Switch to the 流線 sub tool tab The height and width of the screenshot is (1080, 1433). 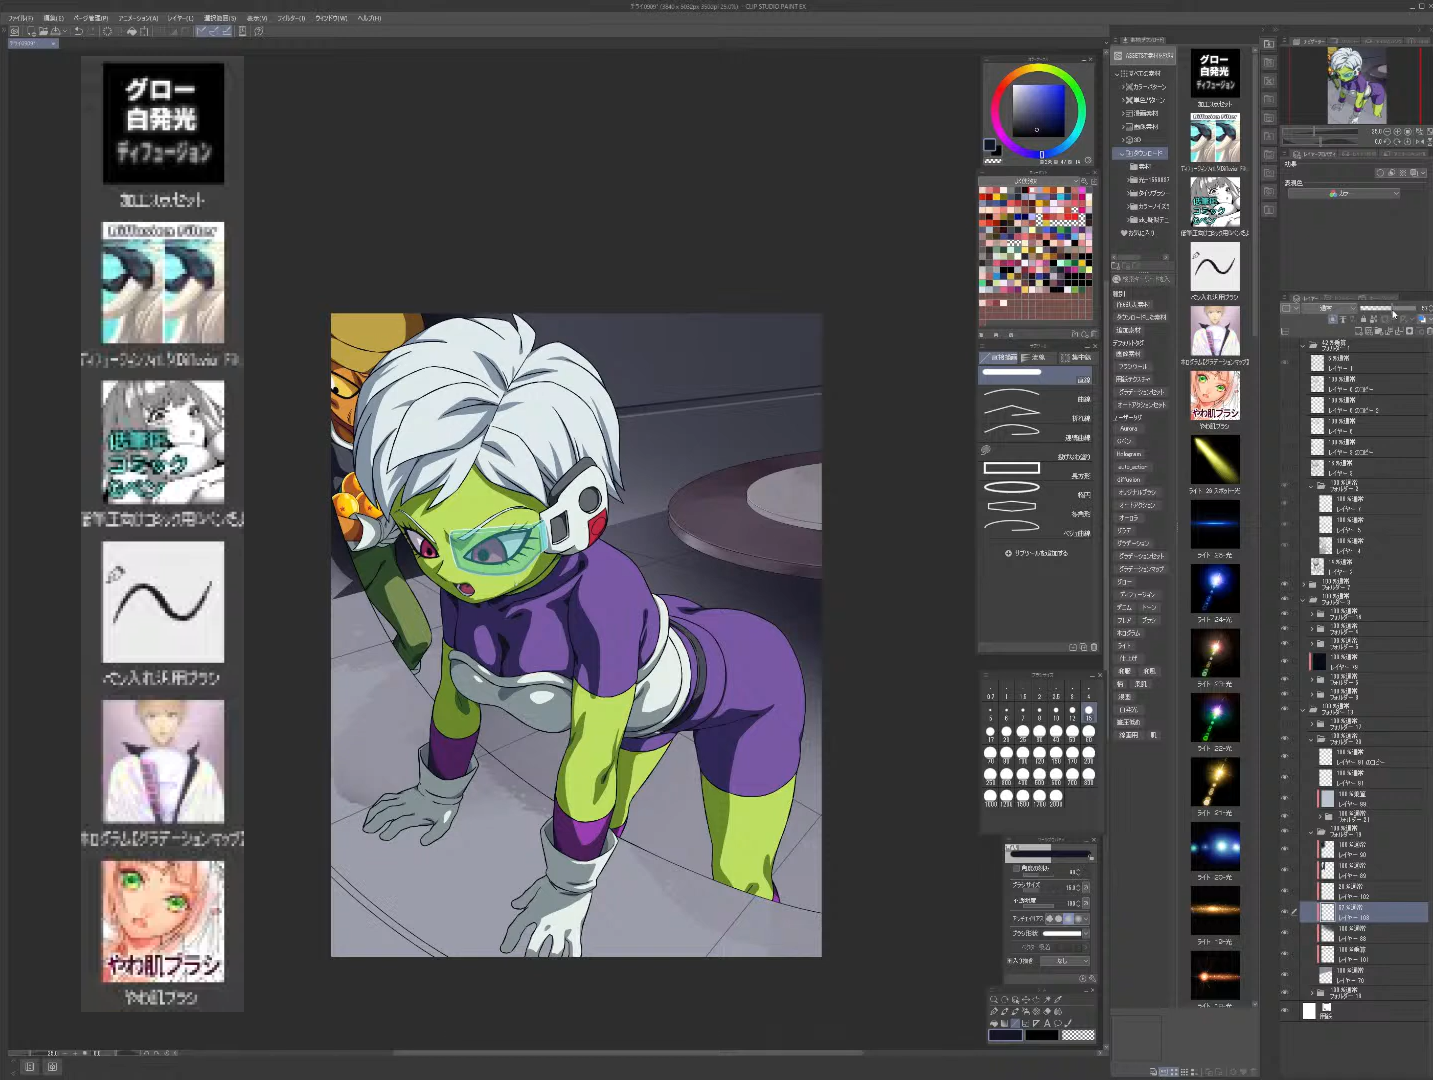pos(1038,357)
